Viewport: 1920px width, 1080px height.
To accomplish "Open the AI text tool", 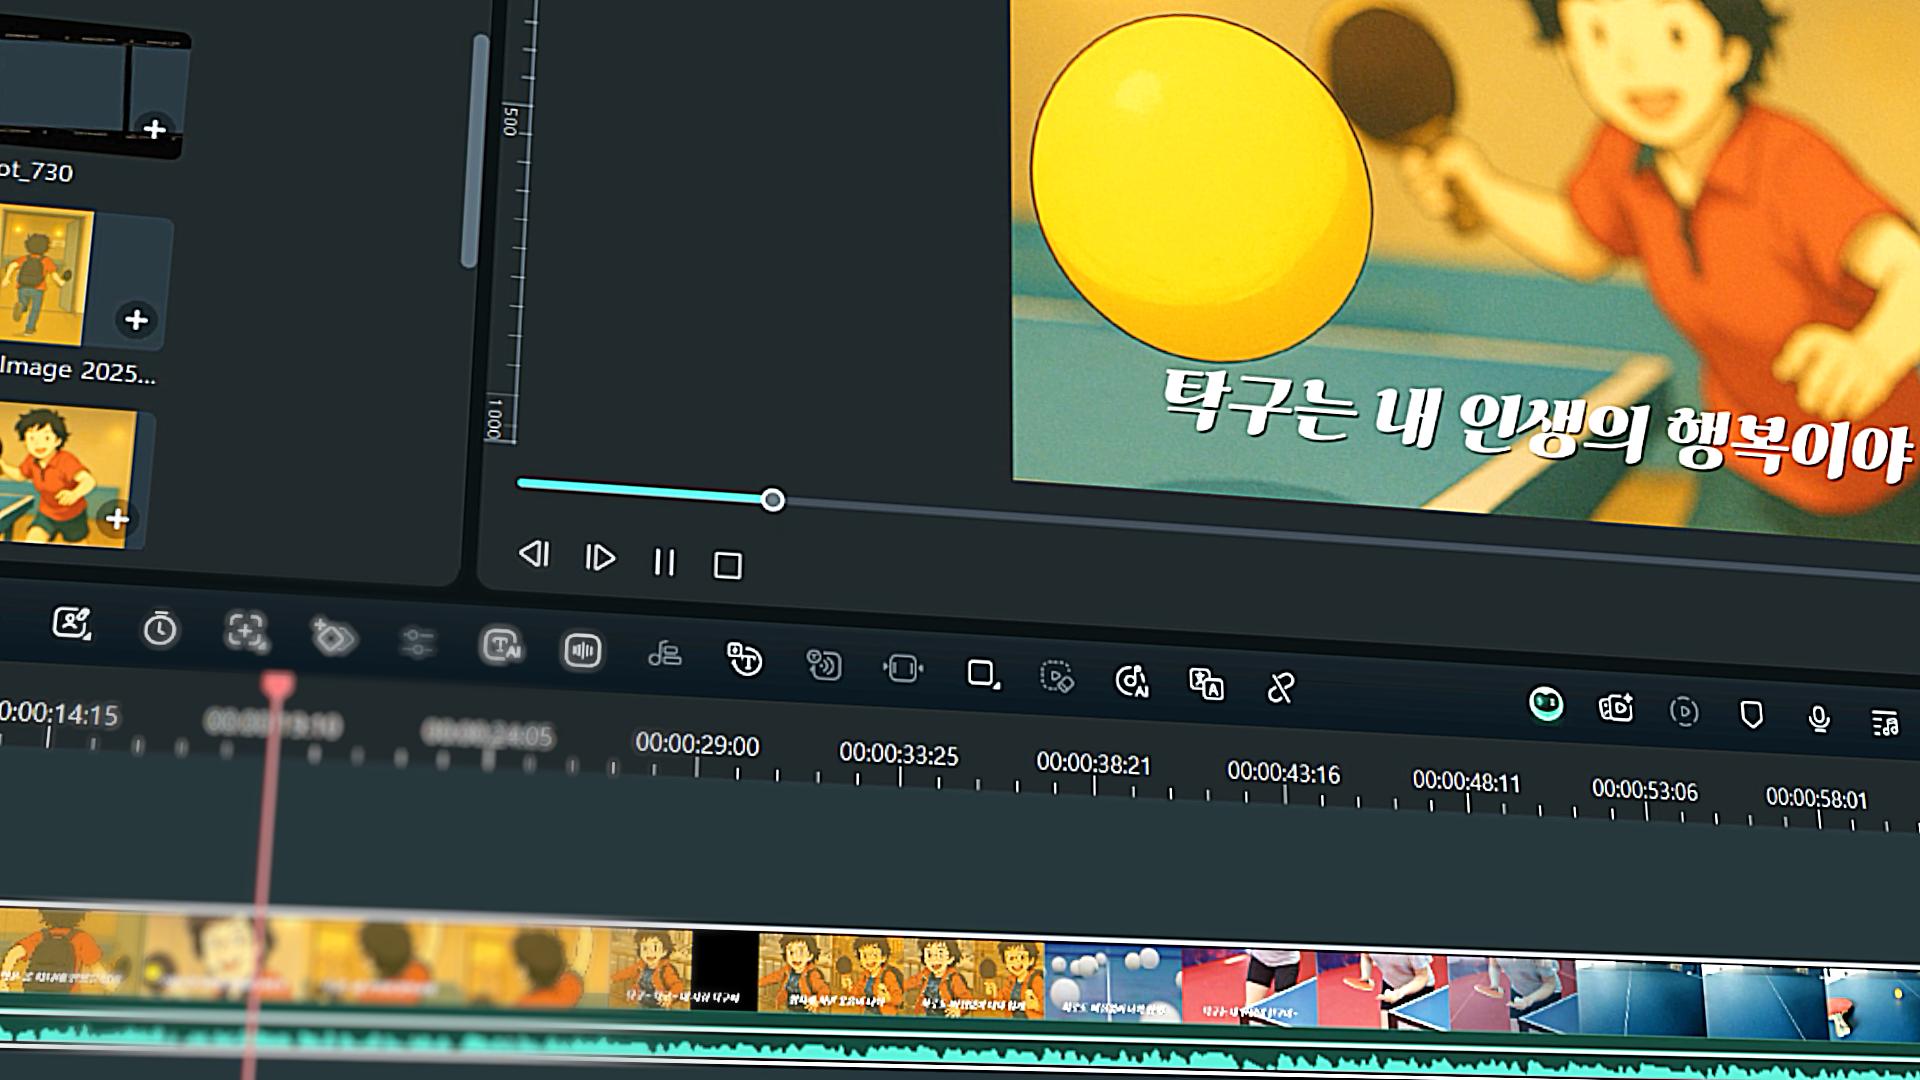I will click(501, 646).
